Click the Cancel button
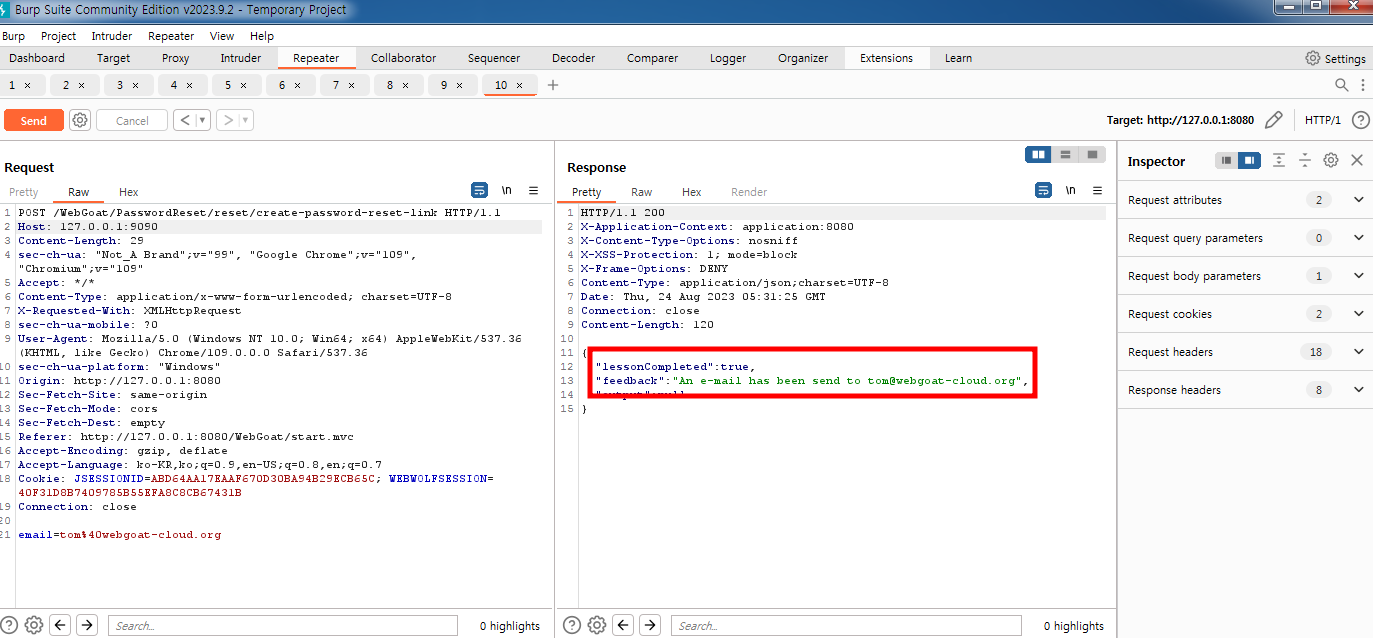1373x638 pixels. pos(132,120)
